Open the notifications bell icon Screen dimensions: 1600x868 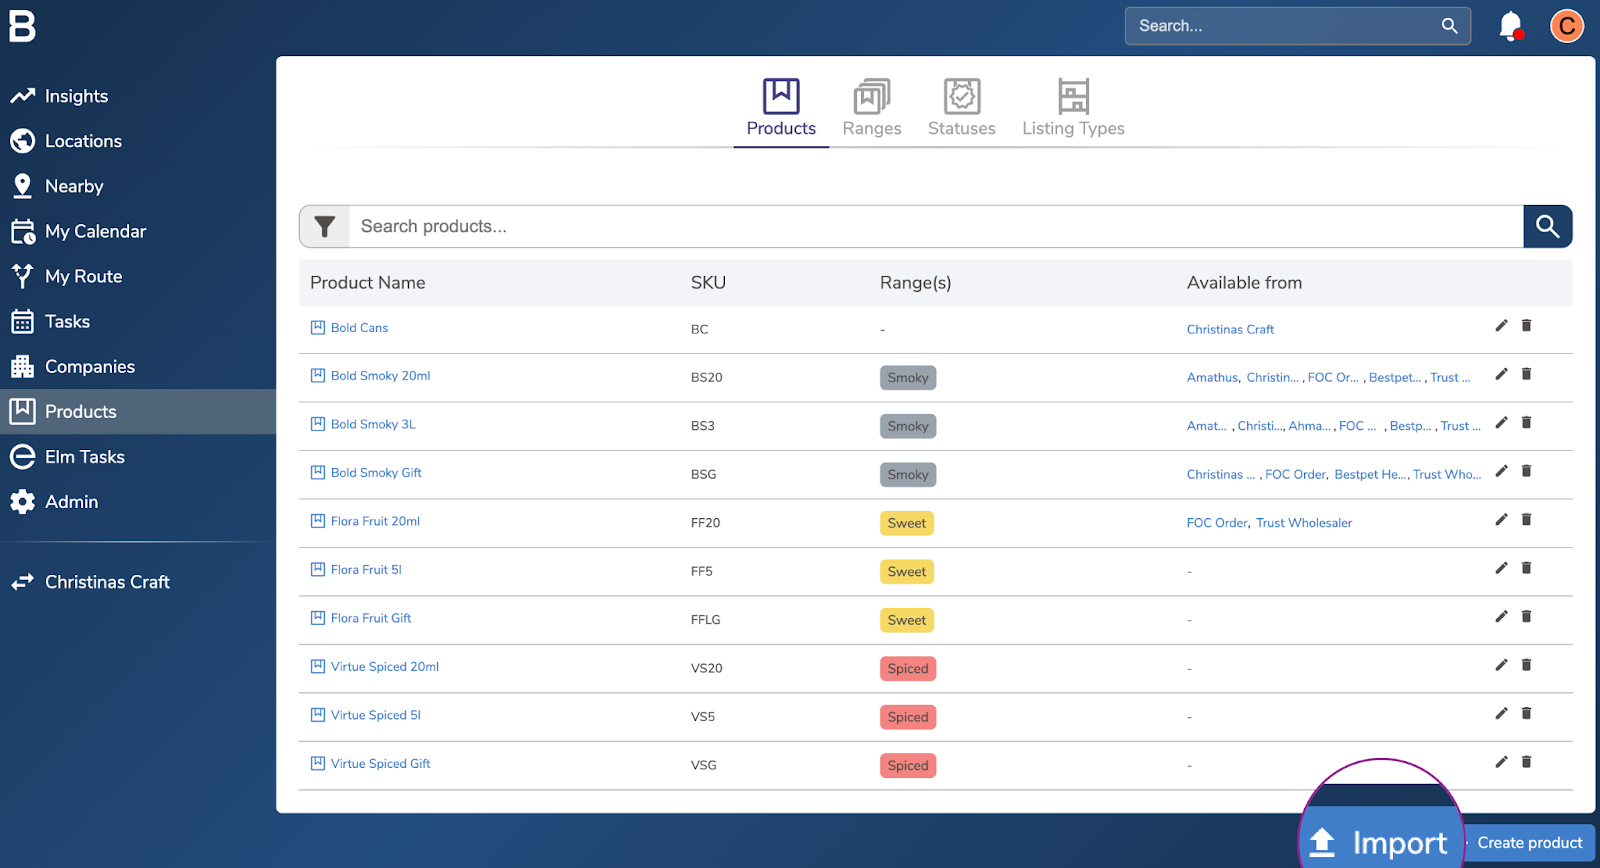(x=1510, y=26)
